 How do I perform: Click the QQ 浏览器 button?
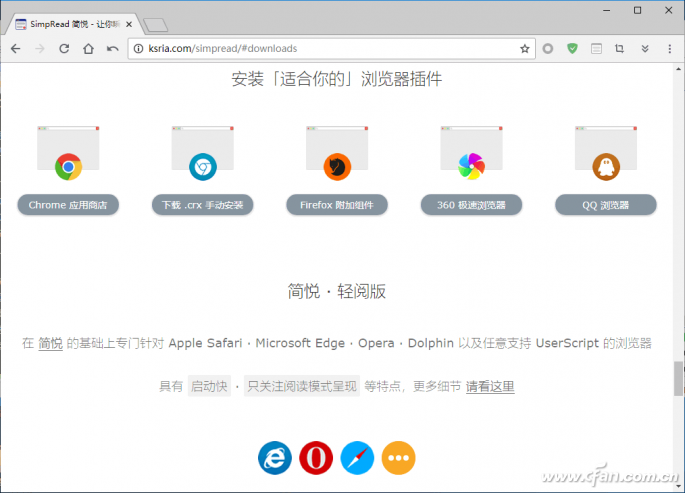point(606,205)
